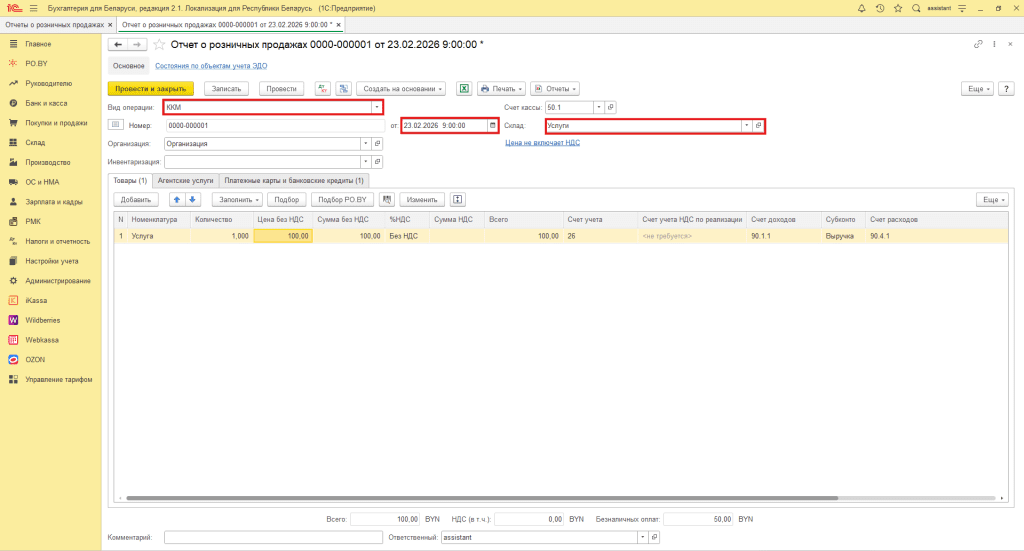1024x551 pixels.
Task: Expand the Вид операции dropdown
Action: click(x=376, y=107)
